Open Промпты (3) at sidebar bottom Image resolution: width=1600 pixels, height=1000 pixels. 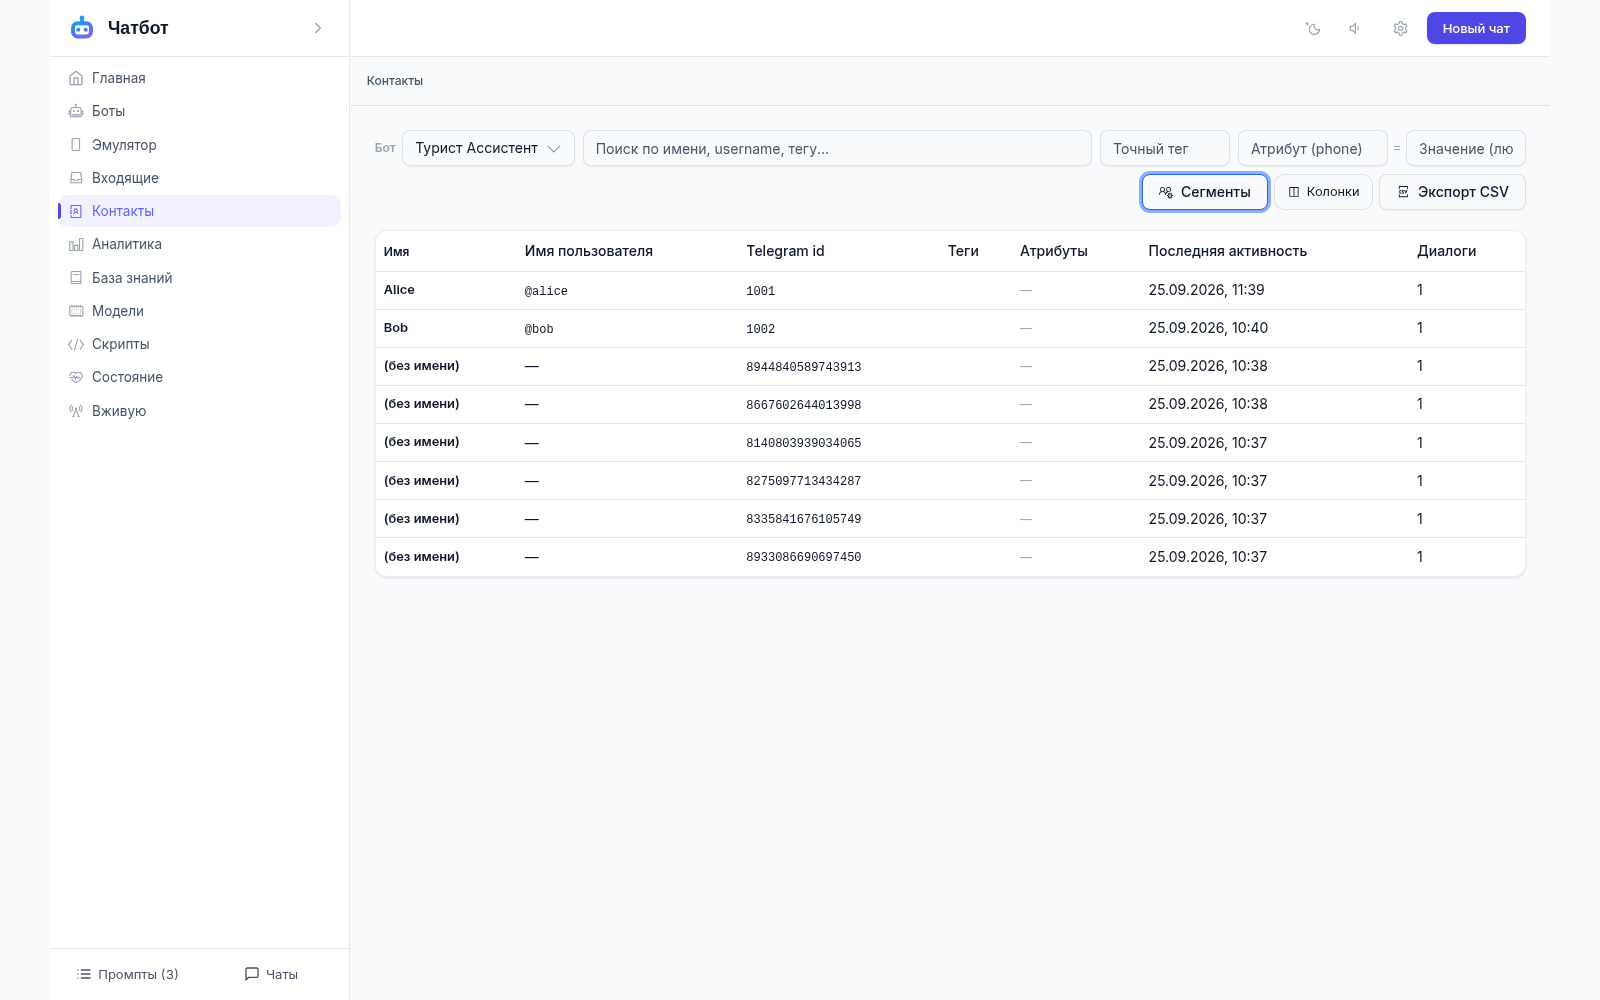click(x=128, y=974)
